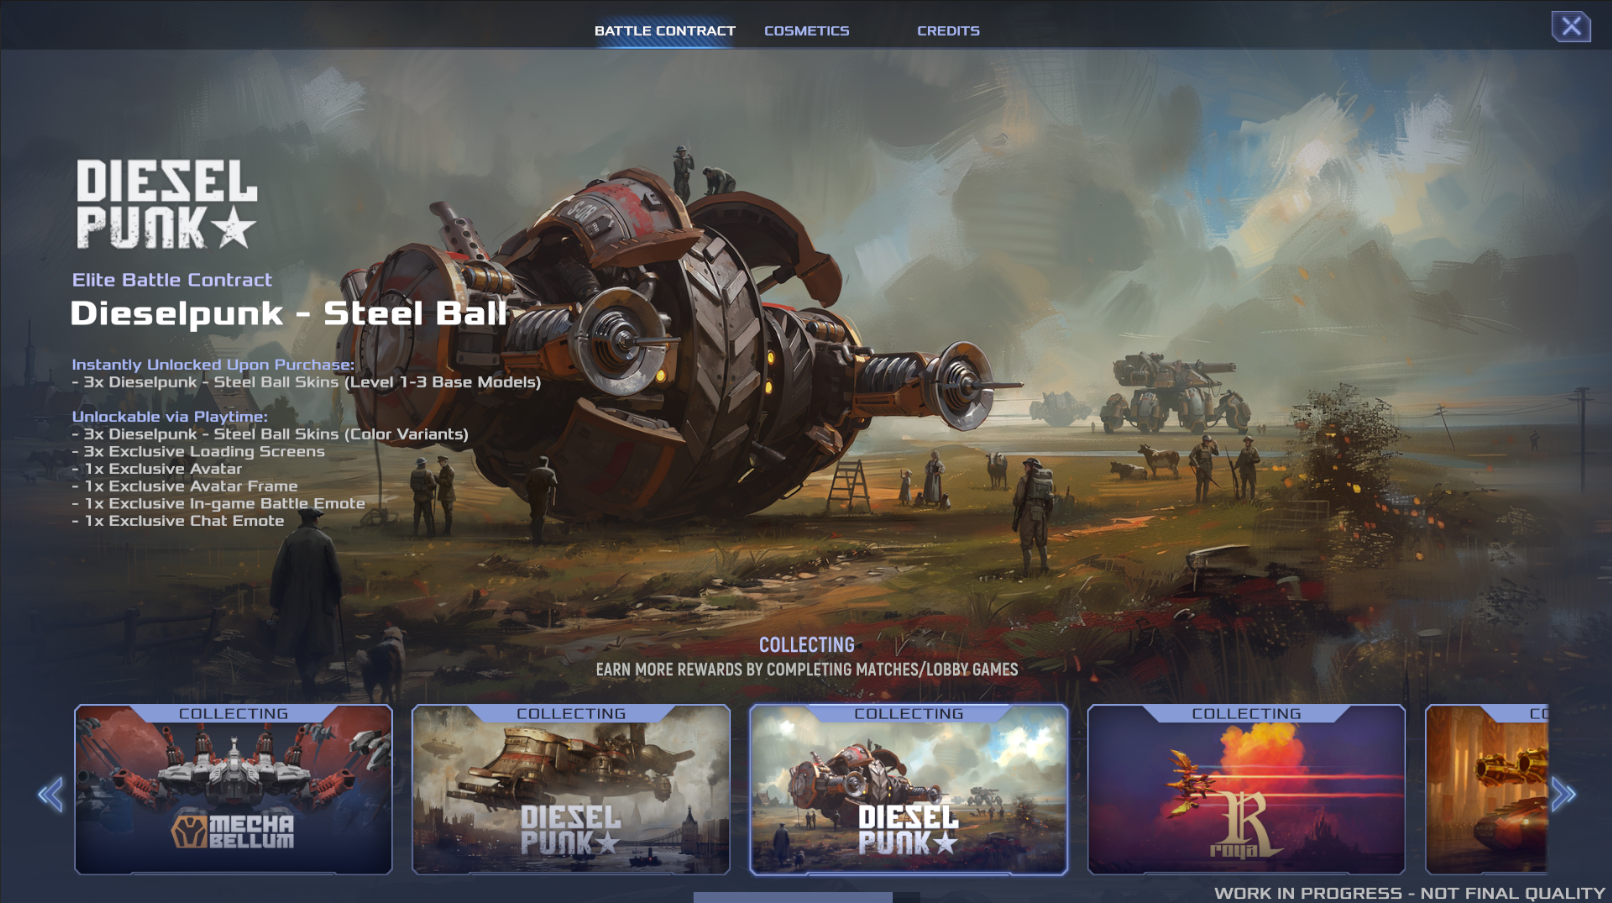
Task: Click the Diesel Punk logo on airship card
Action: 570,831
